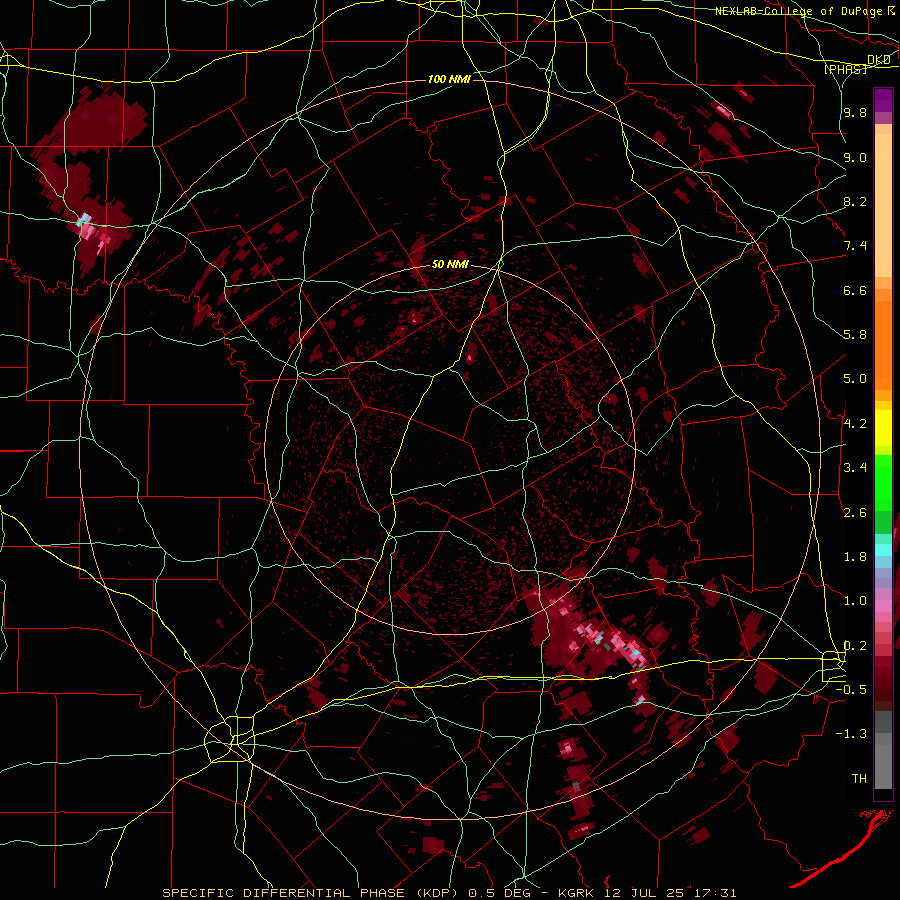This screenshot has height=900, width=900.
Task: Click the 3.4 scale value
Action: pyautogui.click(x=855, y=468)
